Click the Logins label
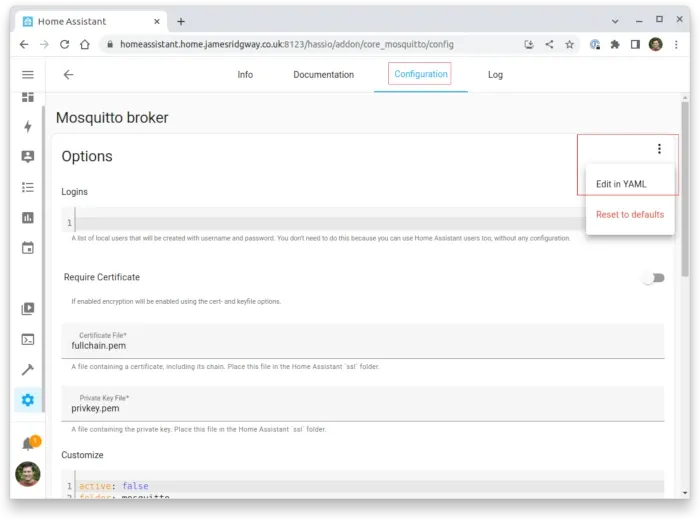Viewport: 700px width, 519px height. click(x=75, y=192)
